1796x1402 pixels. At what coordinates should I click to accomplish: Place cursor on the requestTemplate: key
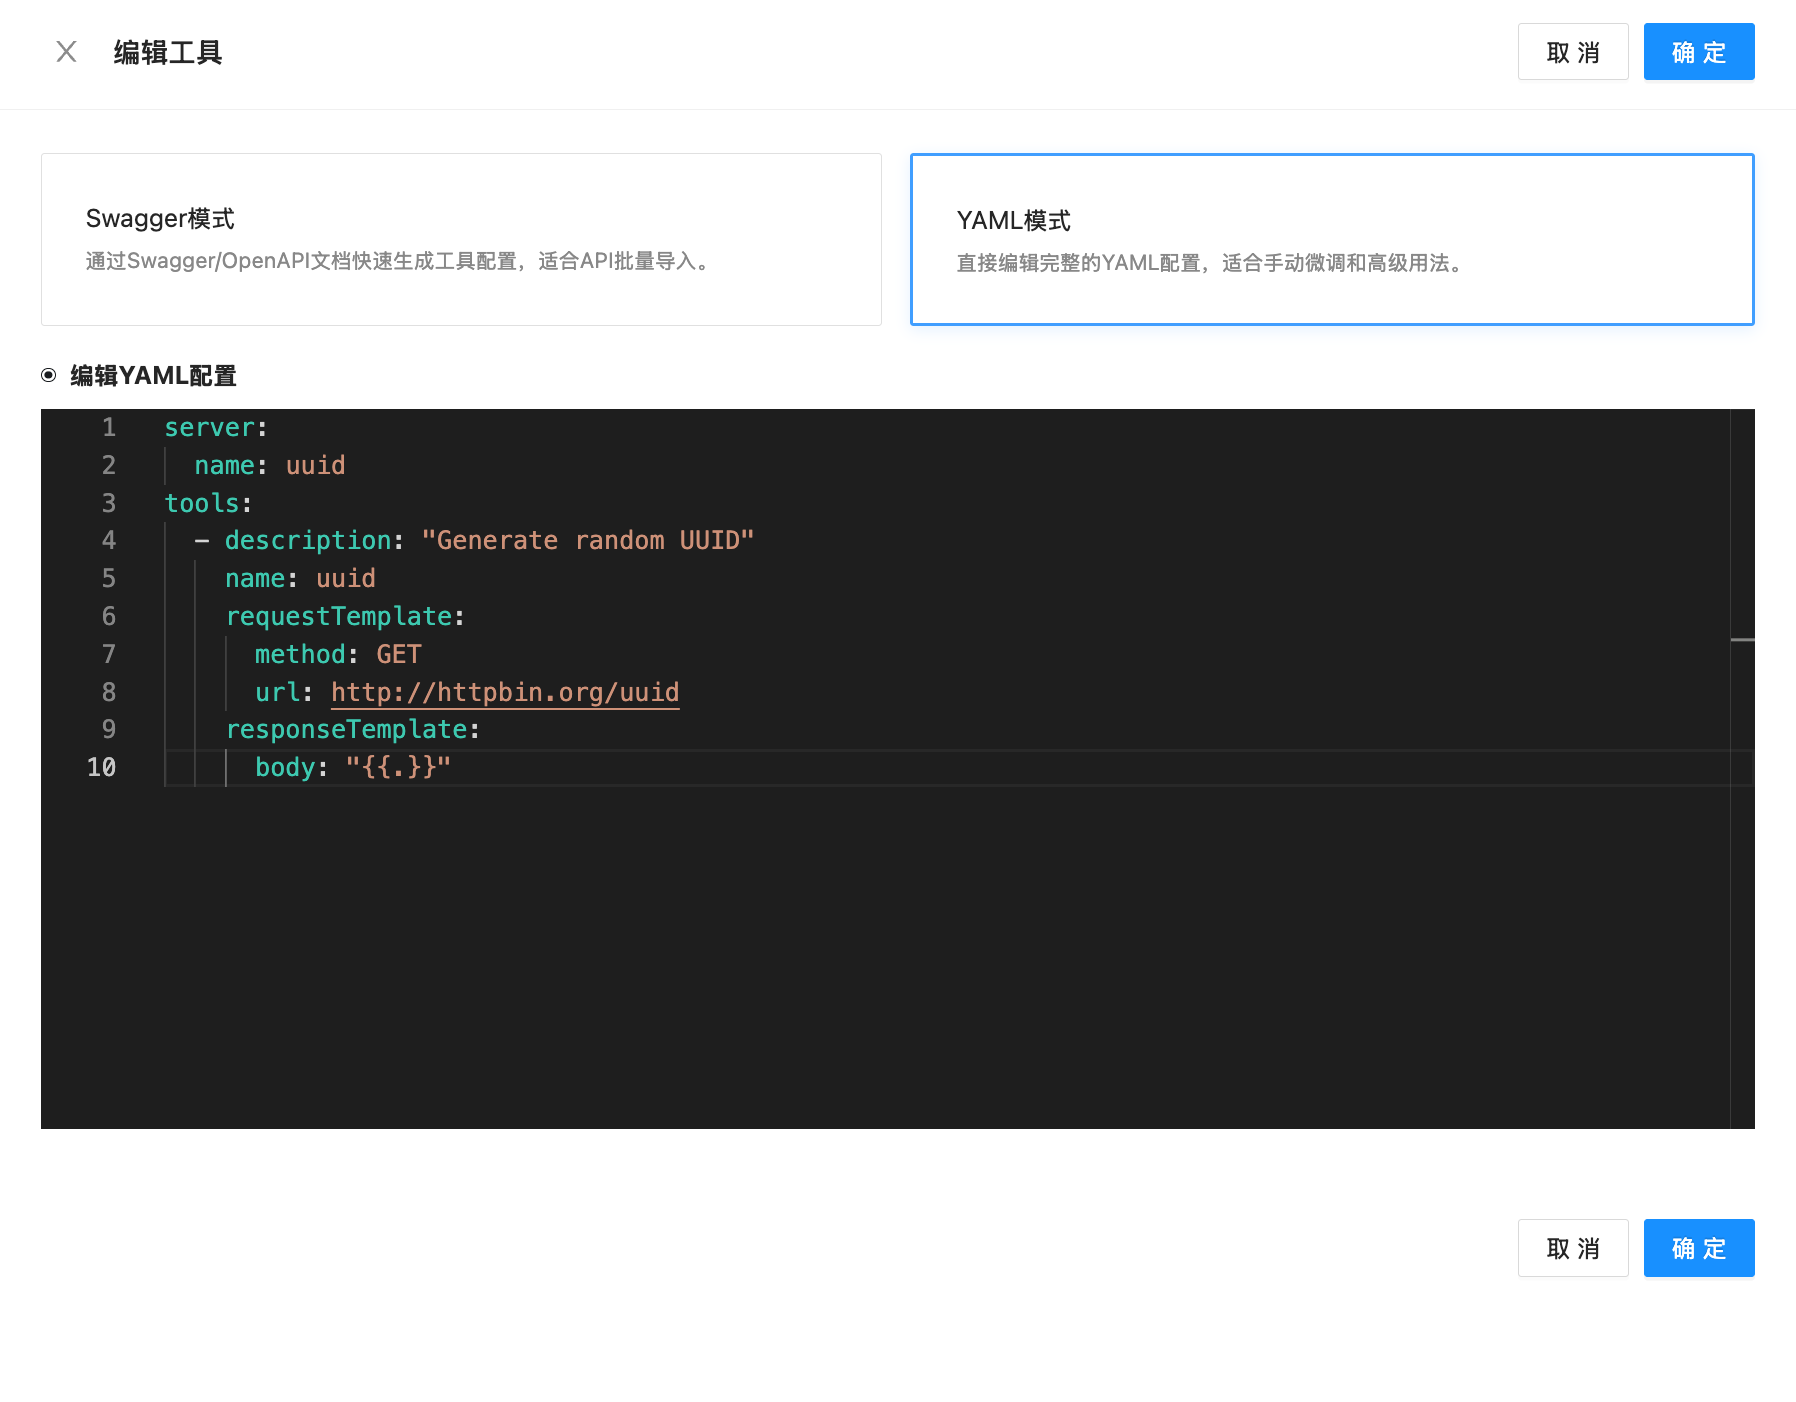(338, 617)
